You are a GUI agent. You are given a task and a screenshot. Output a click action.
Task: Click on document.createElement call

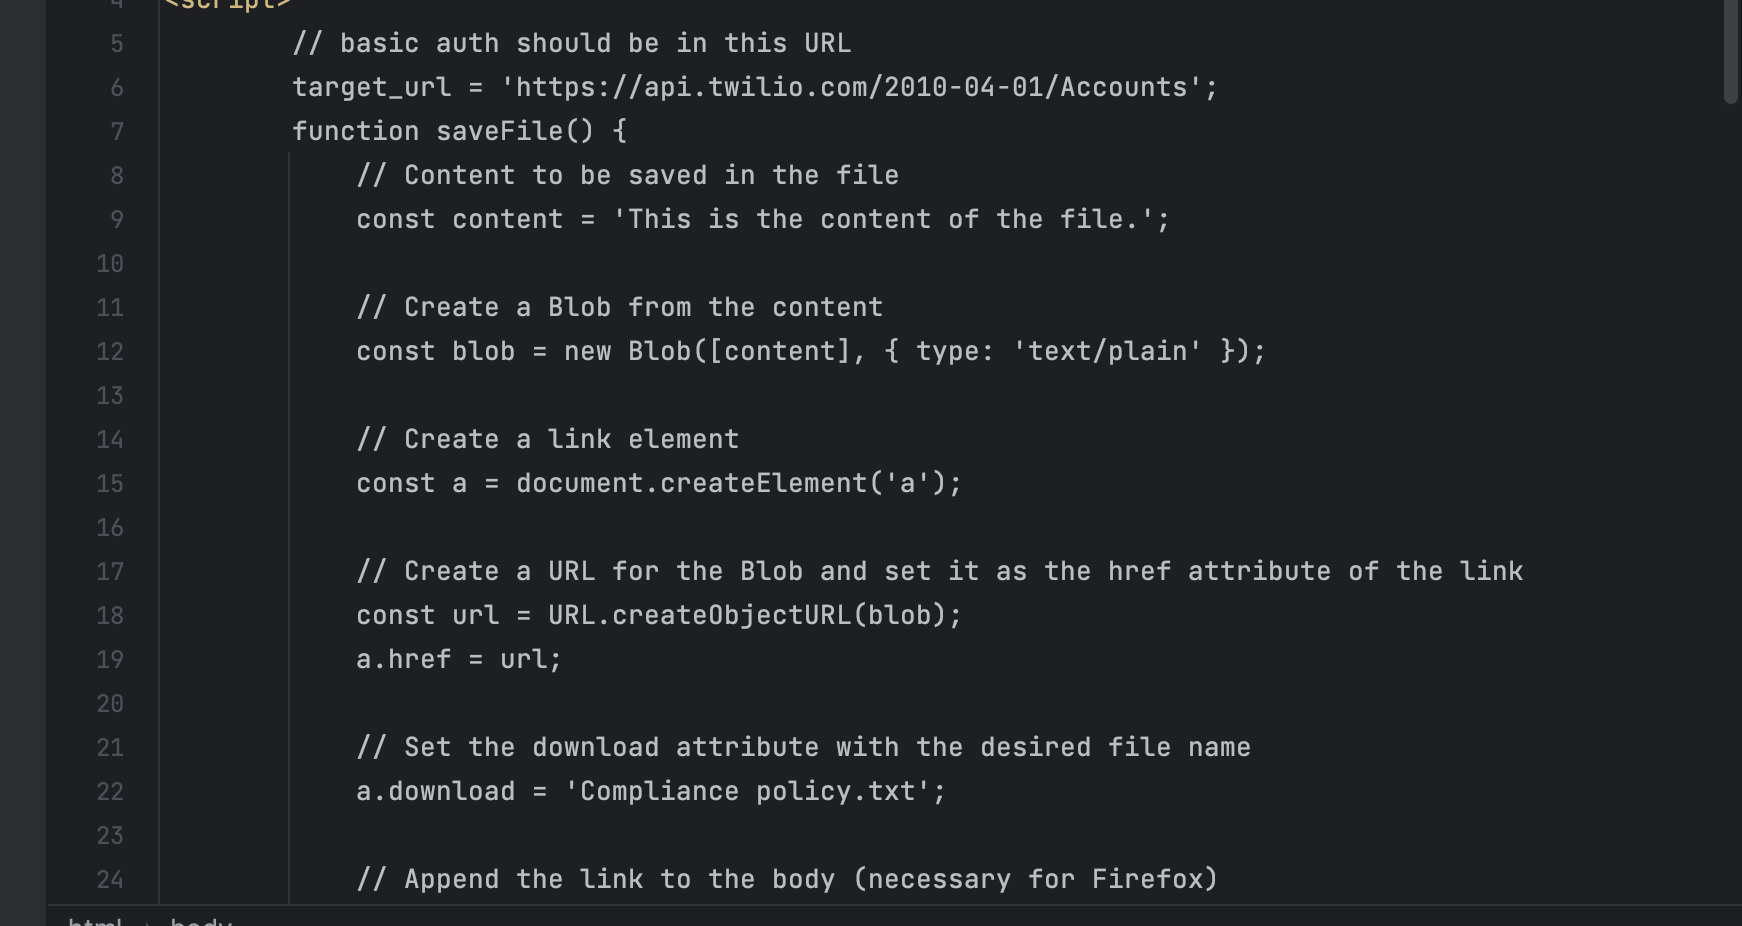(691, 484)
